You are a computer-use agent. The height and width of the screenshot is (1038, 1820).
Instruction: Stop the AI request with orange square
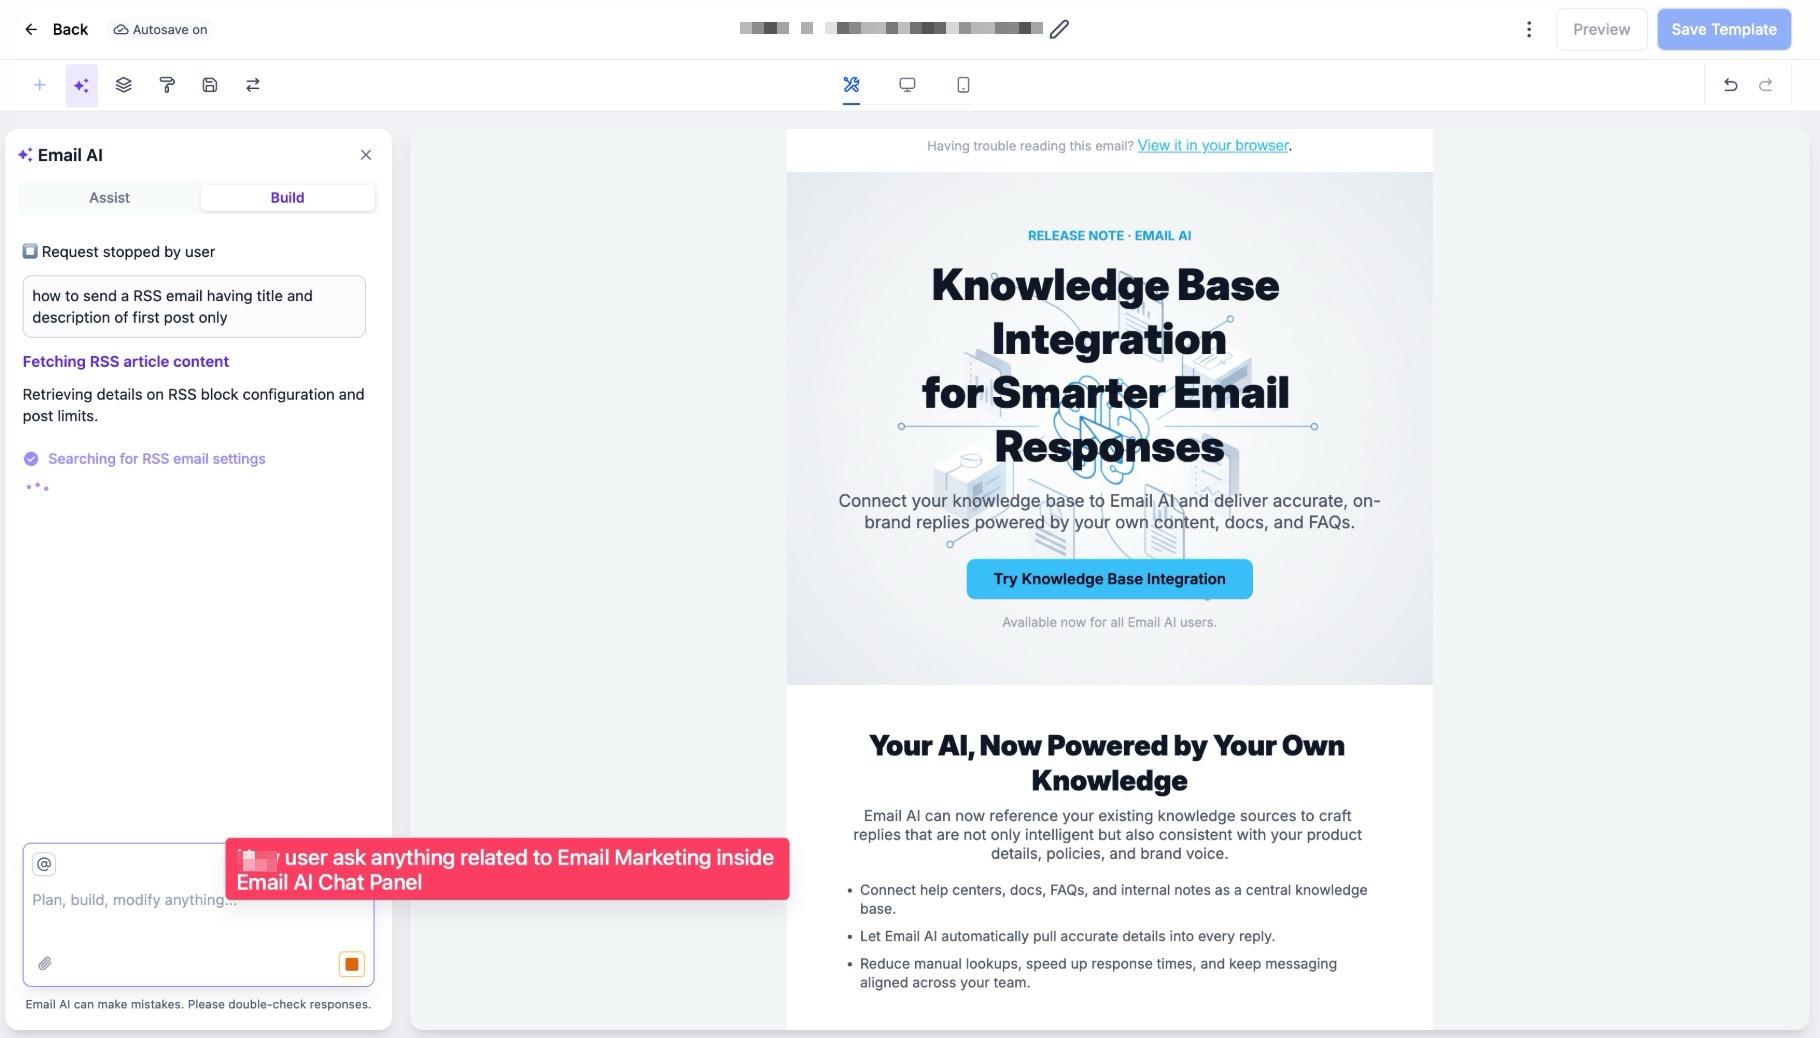[x=352, y=964]
